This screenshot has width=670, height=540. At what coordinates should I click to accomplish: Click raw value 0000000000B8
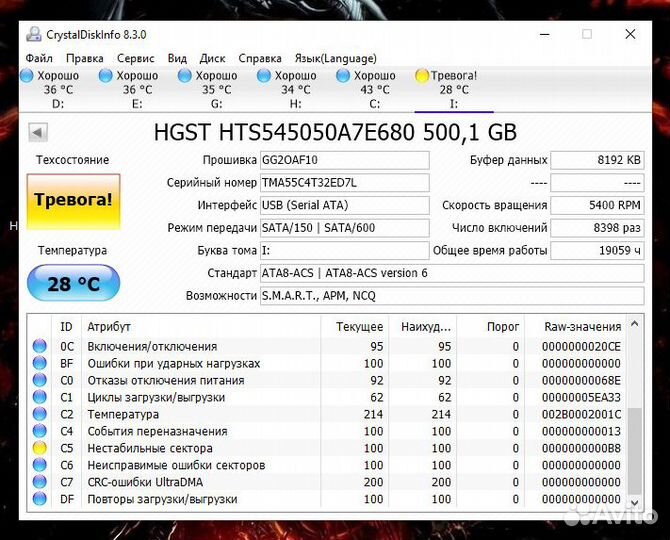[581, 448]
